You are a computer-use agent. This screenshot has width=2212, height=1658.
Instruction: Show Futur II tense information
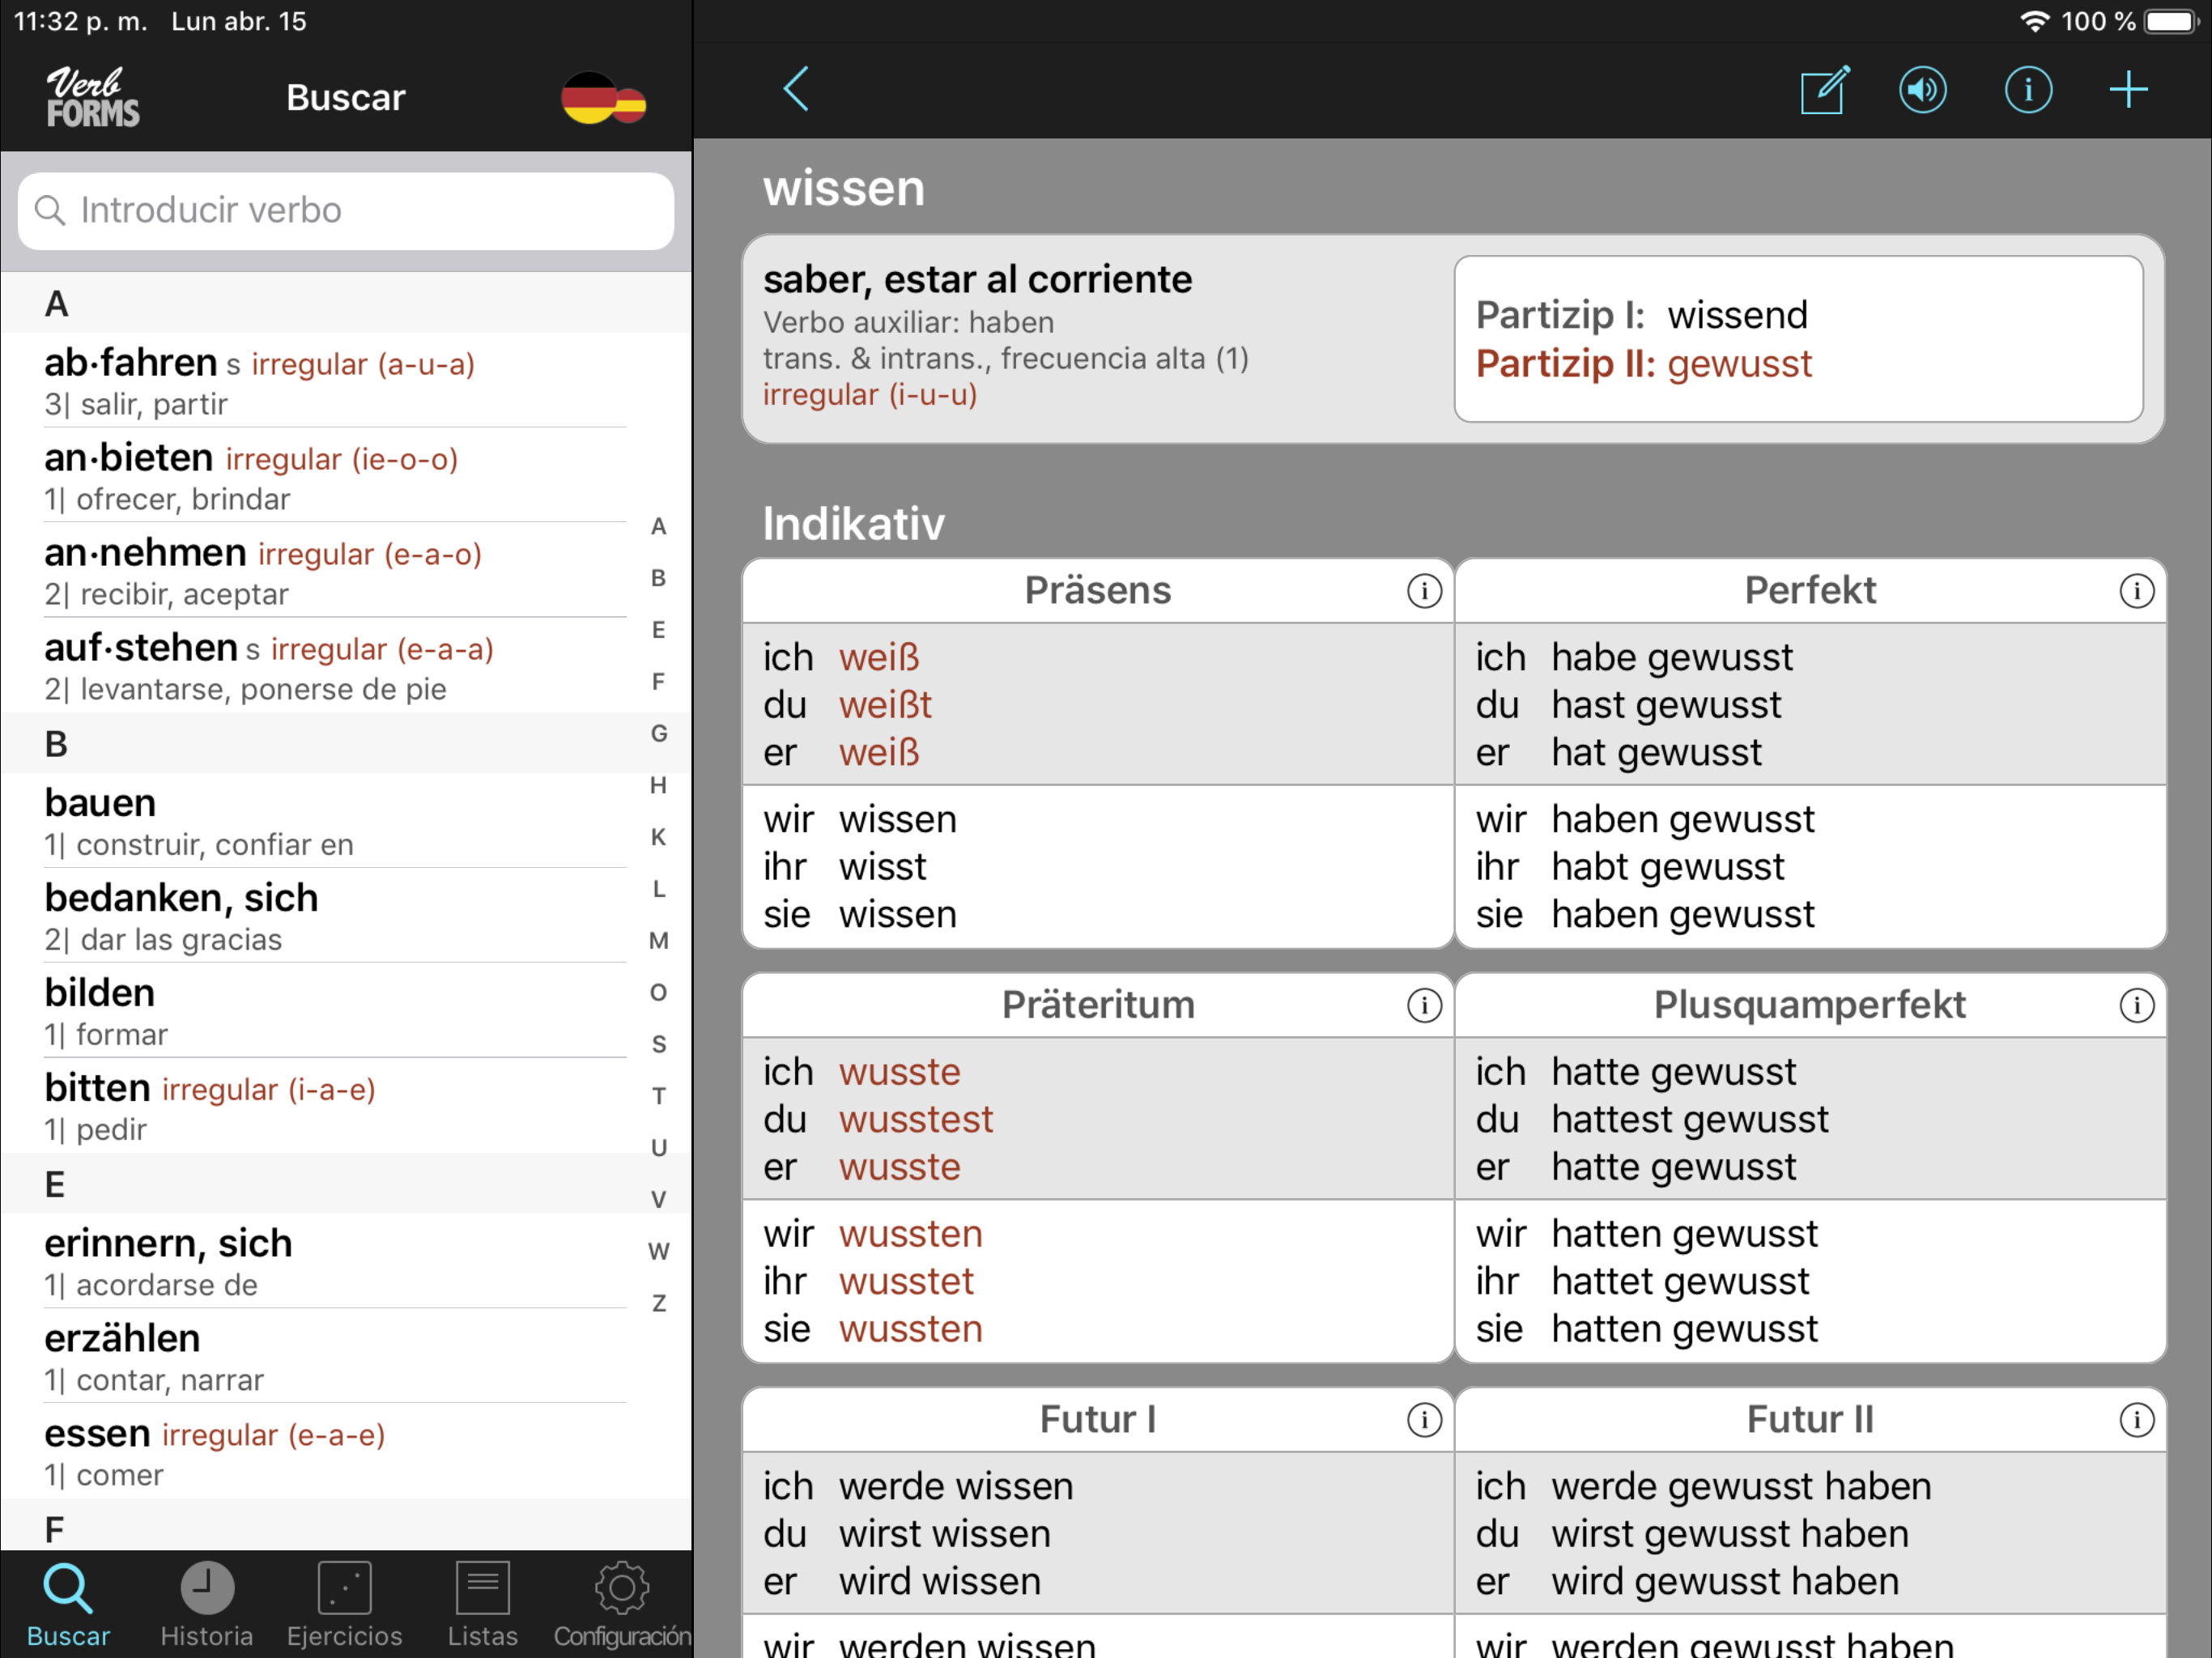click(x=2136, y=1420)
